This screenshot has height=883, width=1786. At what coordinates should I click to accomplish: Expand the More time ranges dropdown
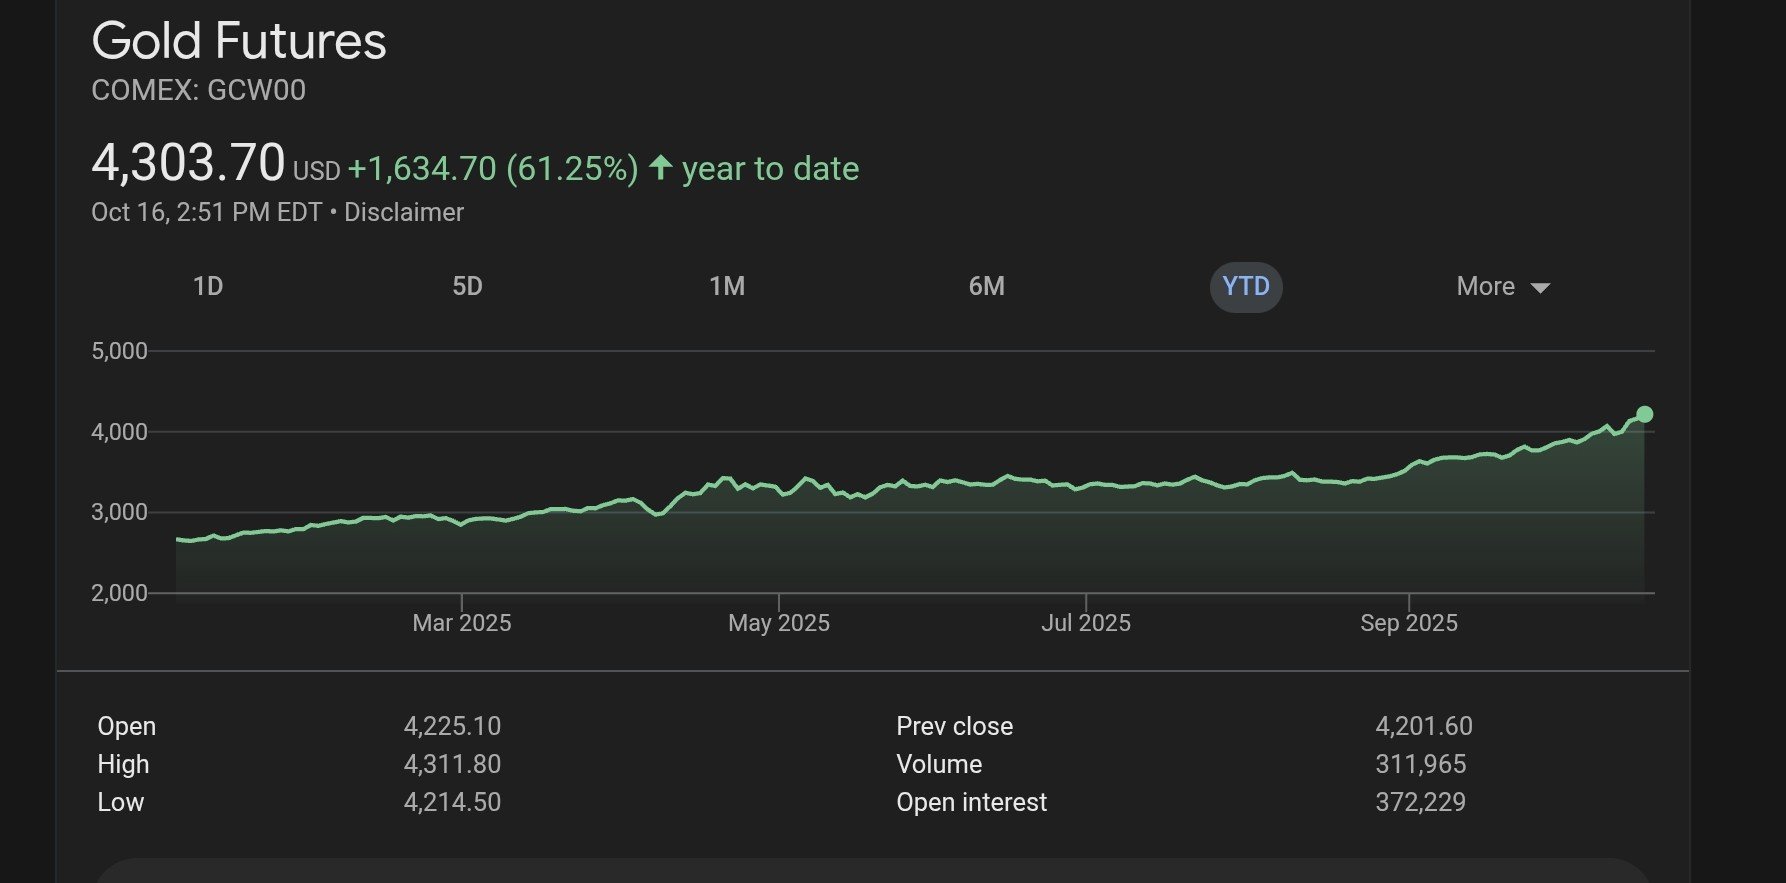click(x=1502, y=287)
